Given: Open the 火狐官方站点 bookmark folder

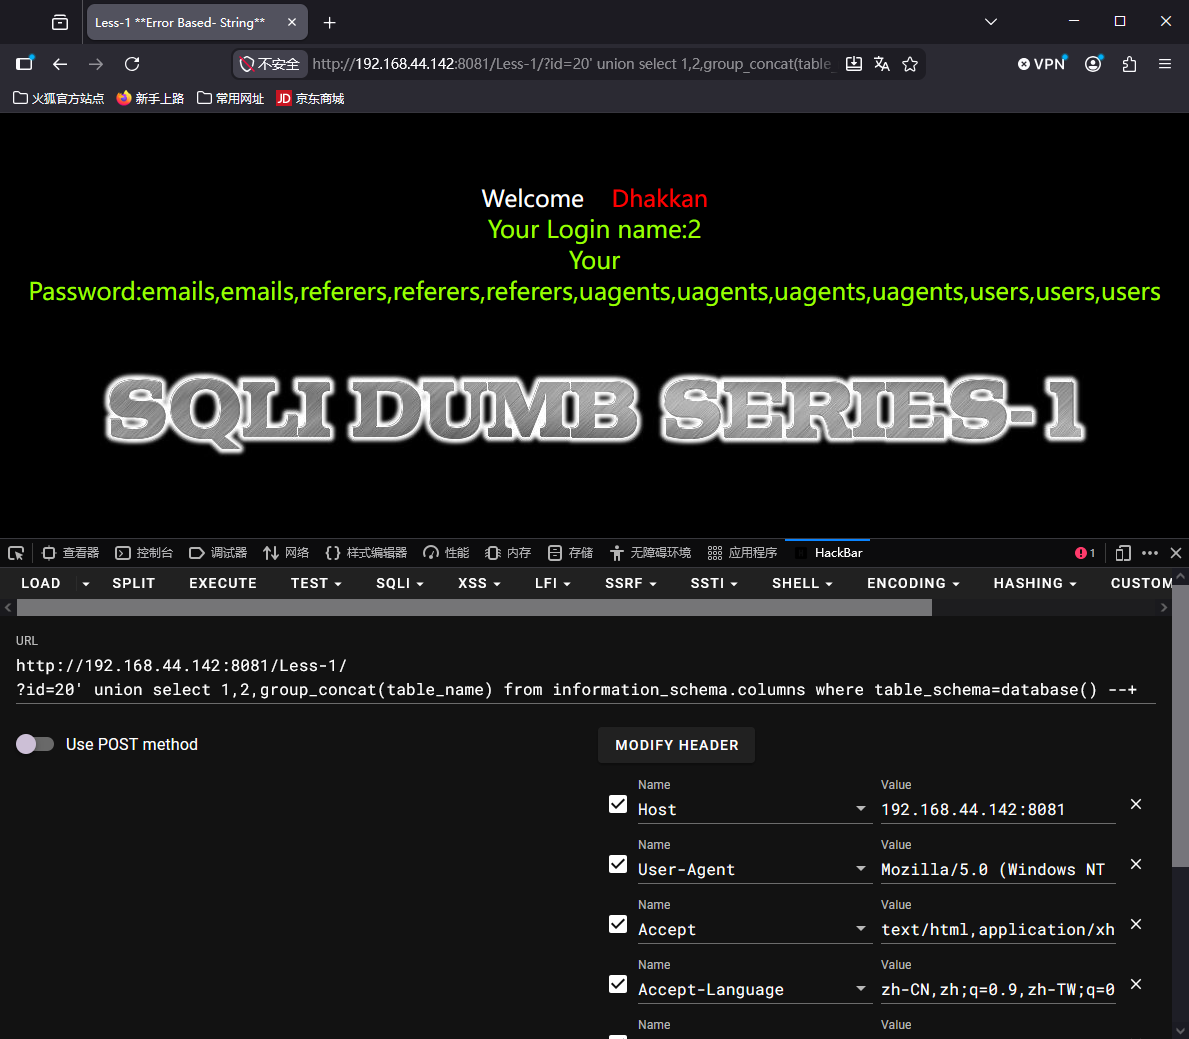Looking at the screenshot, I should [x=58, y=99].
